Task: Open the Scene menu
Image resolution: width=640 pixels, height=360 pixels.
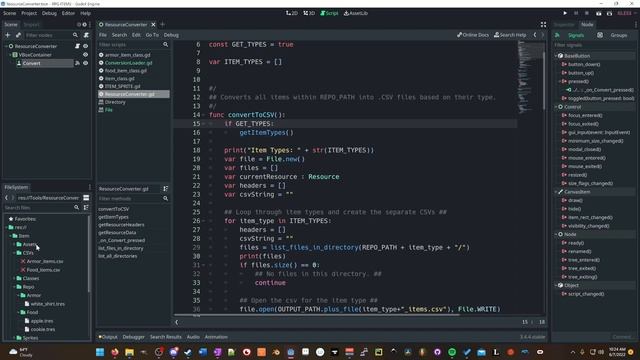Action: point(9,13)
